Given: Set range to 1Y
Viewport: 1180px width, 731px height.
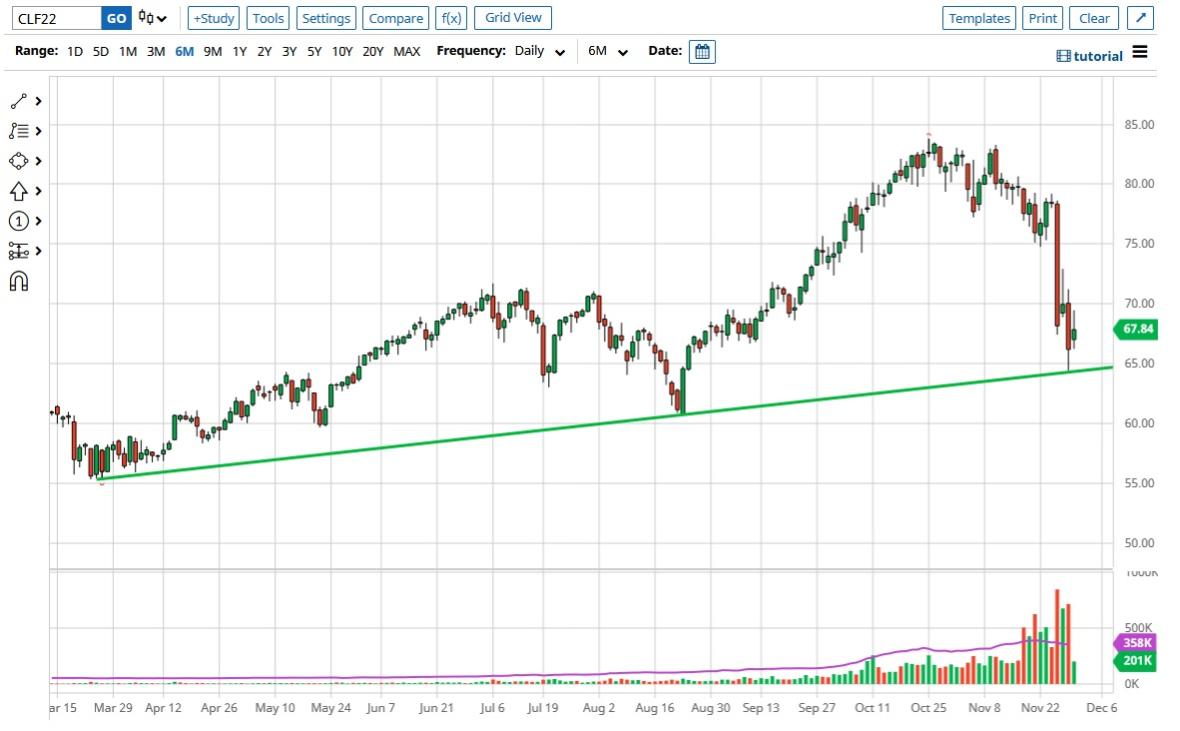Looking at the screenshot, I should [x=239, y=51].
